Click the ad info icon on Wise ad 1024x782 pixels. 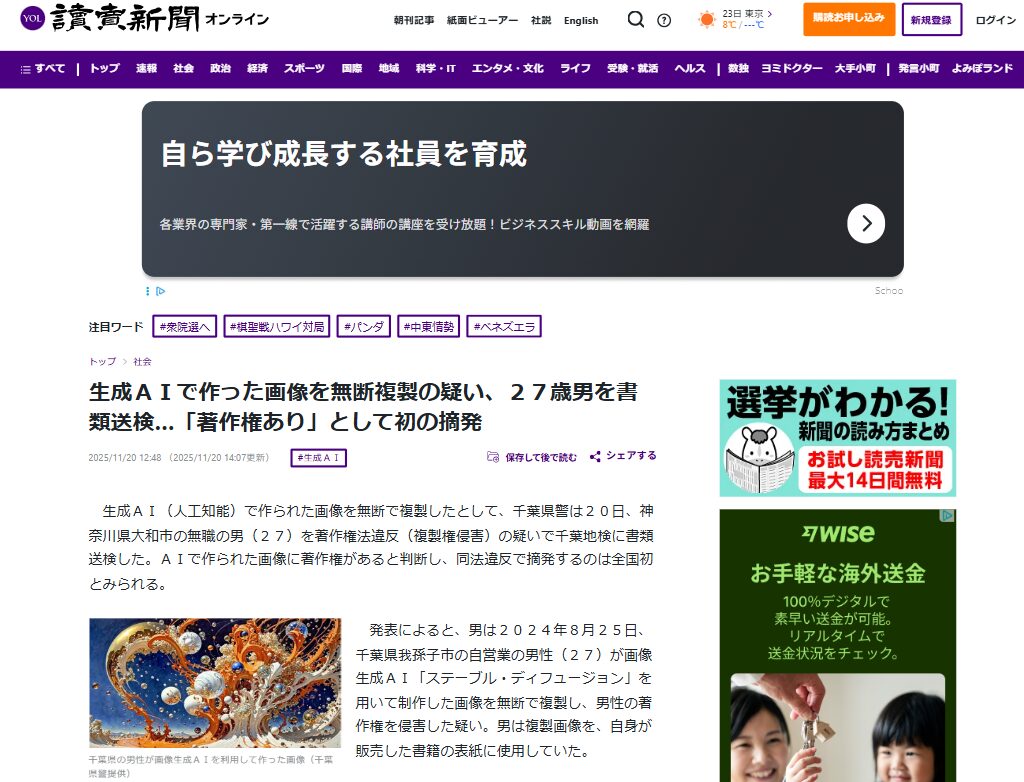(x=948, y=516)
